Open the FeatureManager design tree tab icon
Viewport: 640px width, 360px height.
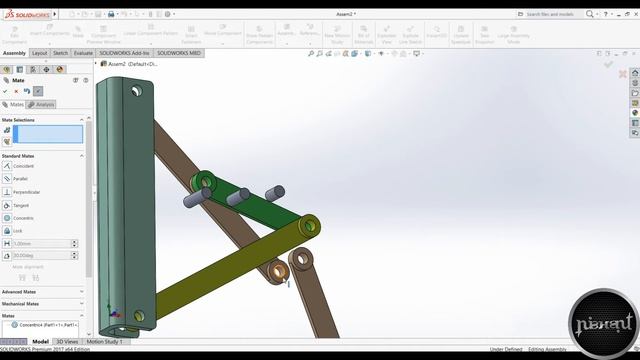7,69
